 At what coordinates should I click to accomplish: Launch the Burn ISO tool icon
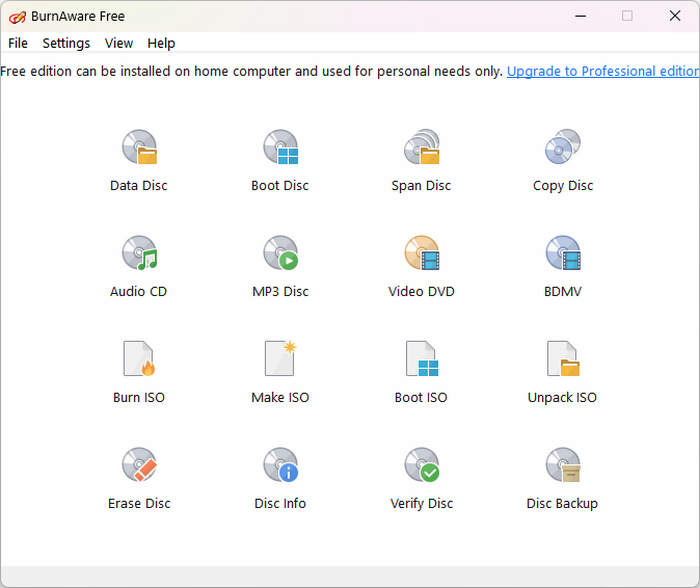[x=139, y=359]
